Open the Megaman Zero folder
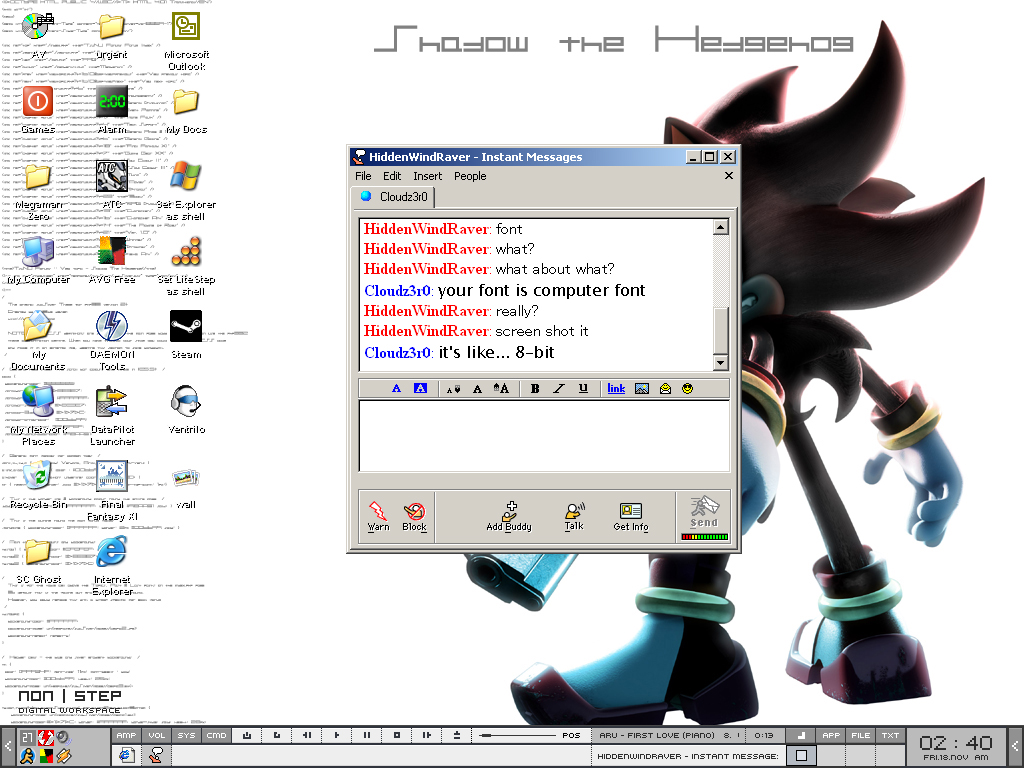Image resolution: width=1024 pixels, height=768 pixels. (x=38, y=191)
